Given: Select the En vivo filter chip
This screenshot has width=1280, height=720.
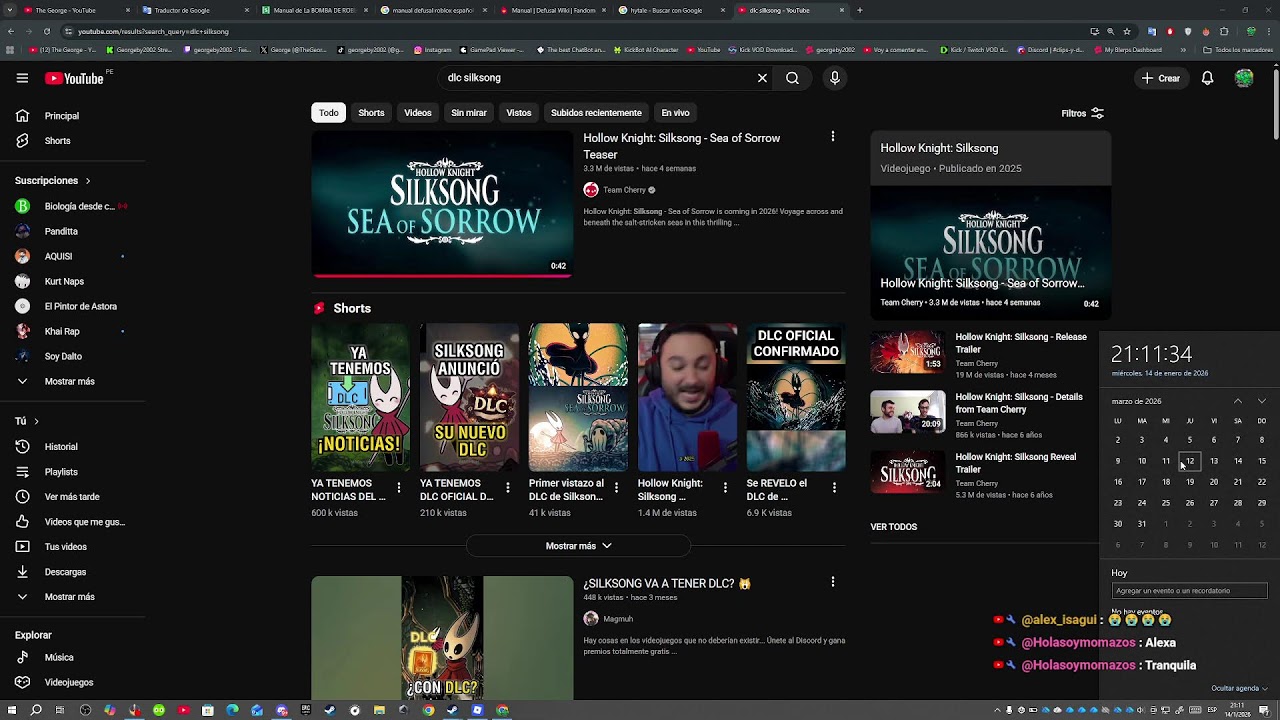Looking at the screenshot, I should [675, 113].
